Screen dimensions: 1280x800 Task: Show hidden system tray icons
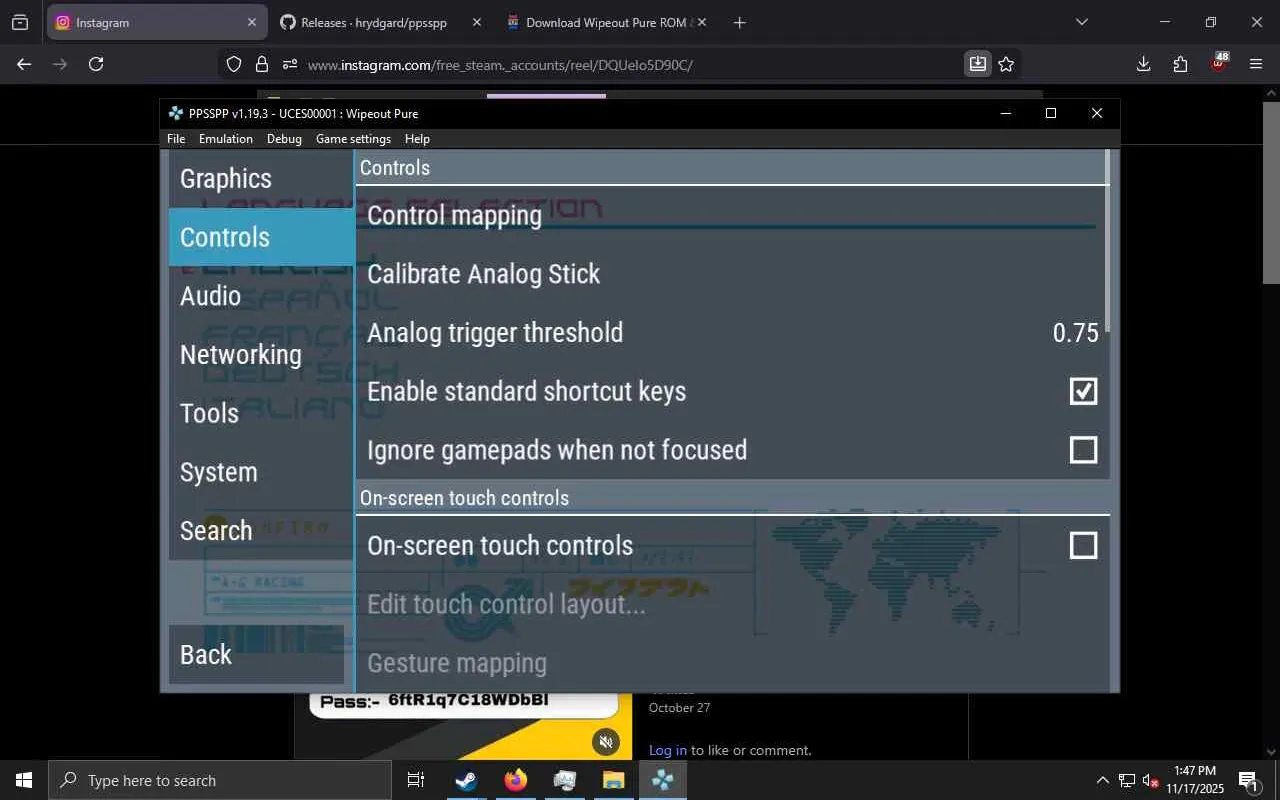click(1103, 780)
